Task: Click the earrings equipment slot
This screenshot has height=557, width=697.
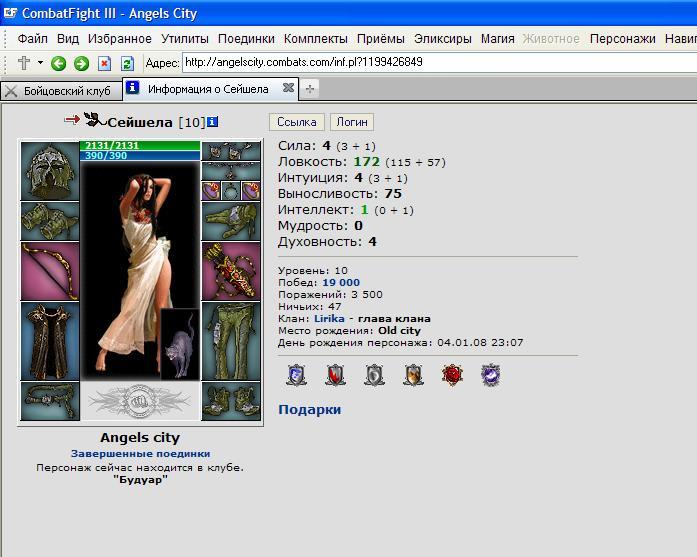Action: [231, 151]
